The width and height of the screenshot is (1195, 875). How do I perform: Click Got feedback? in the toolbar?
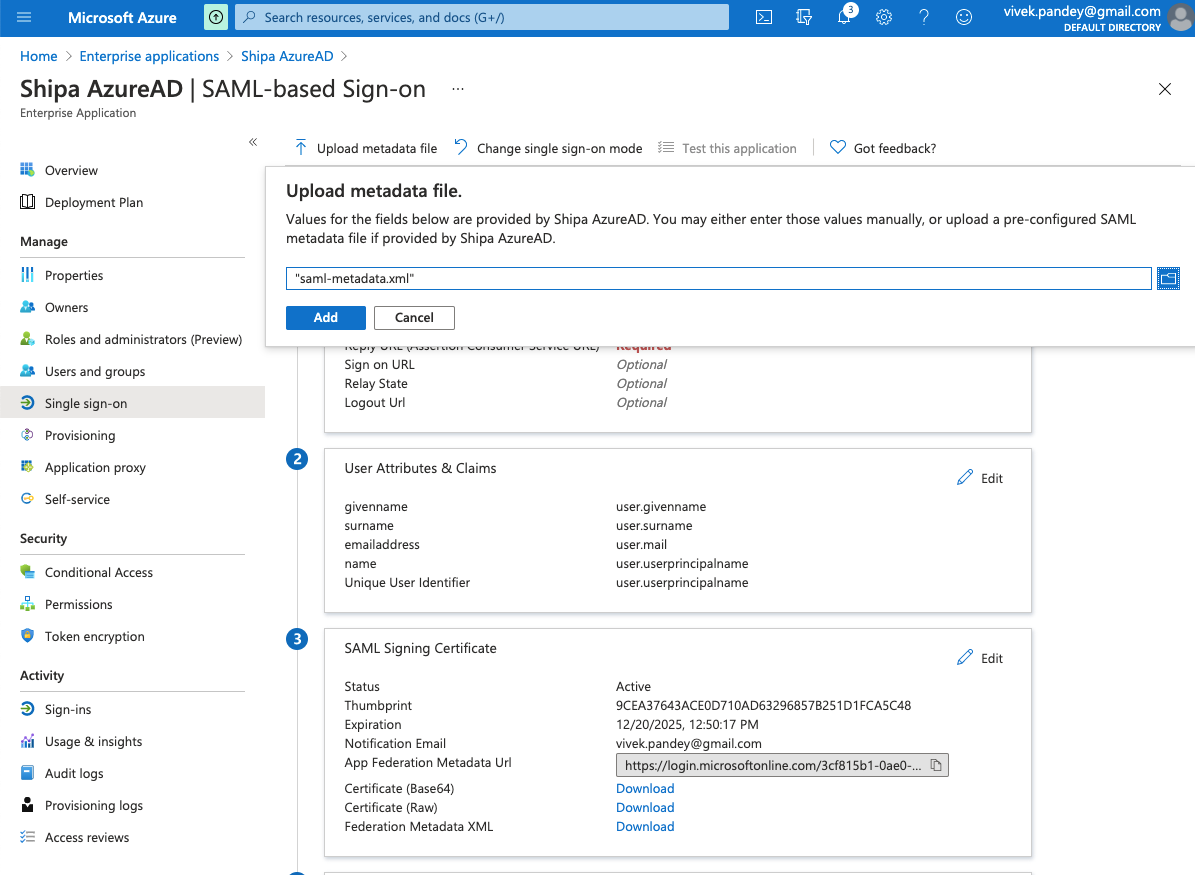click(883, 148)
